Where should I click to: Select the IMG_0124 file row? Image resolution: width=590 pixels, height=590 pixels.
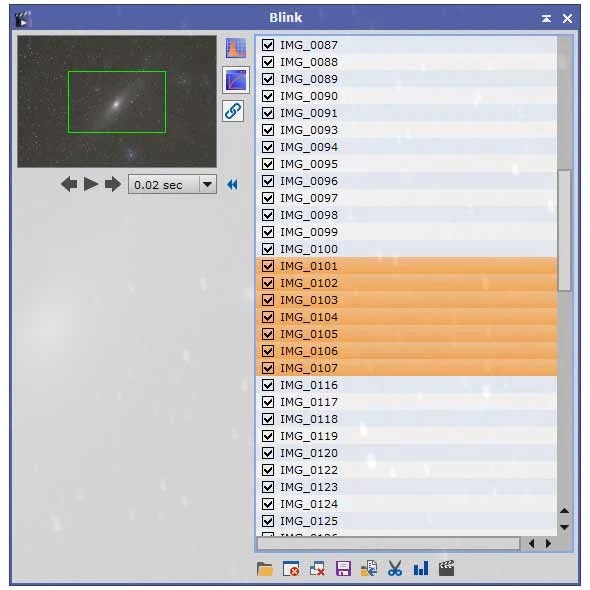click(x=406, y=504)
